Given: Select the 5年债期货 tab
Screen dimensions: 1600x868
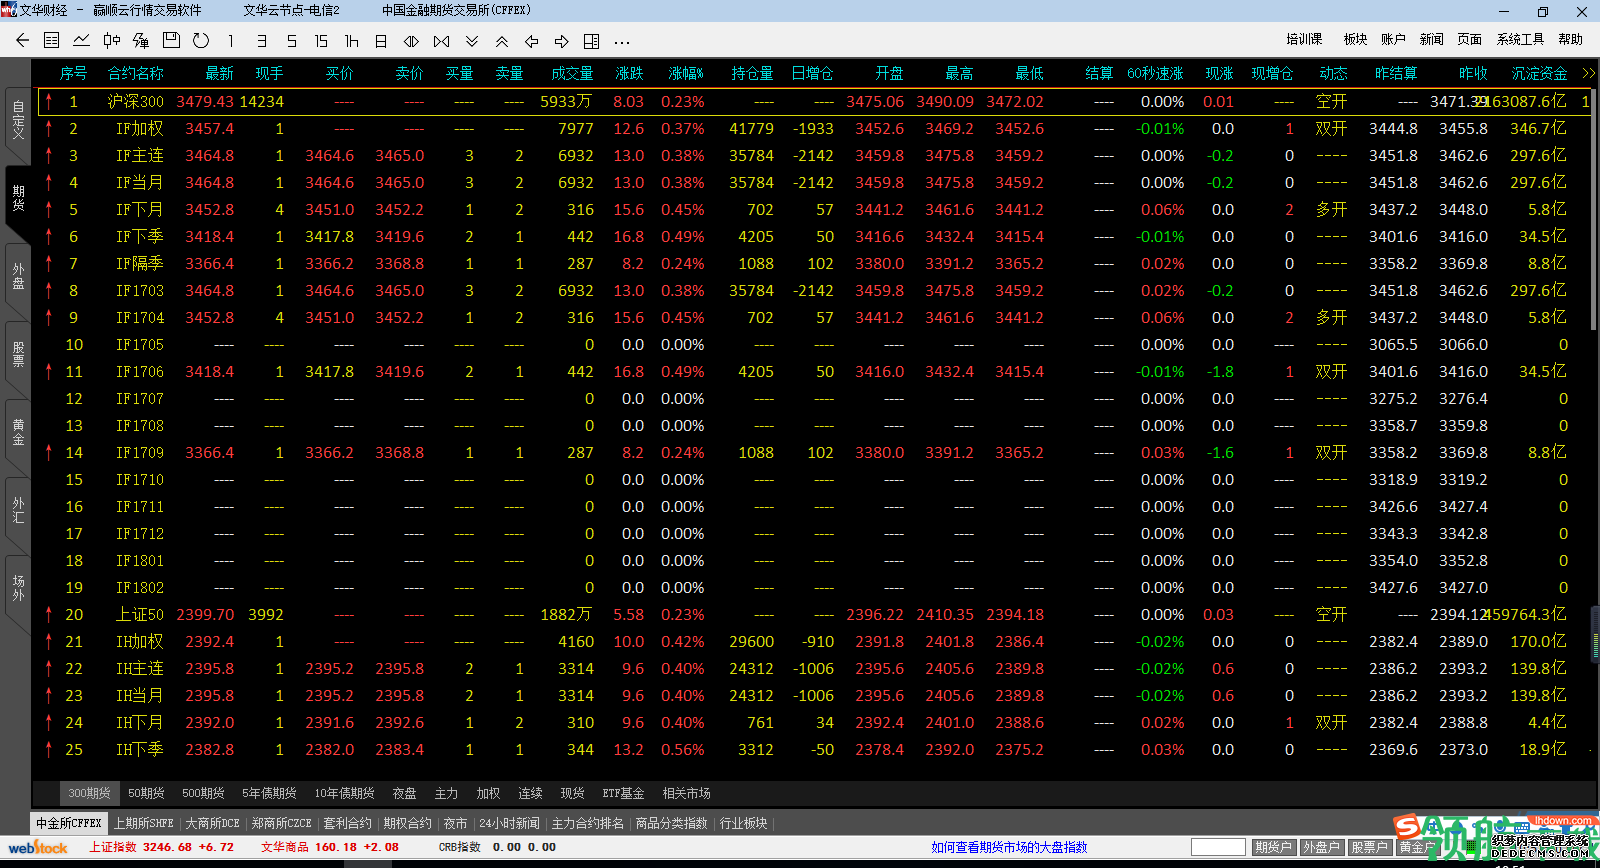Looking at the screenshot, I should coord(269,793).
